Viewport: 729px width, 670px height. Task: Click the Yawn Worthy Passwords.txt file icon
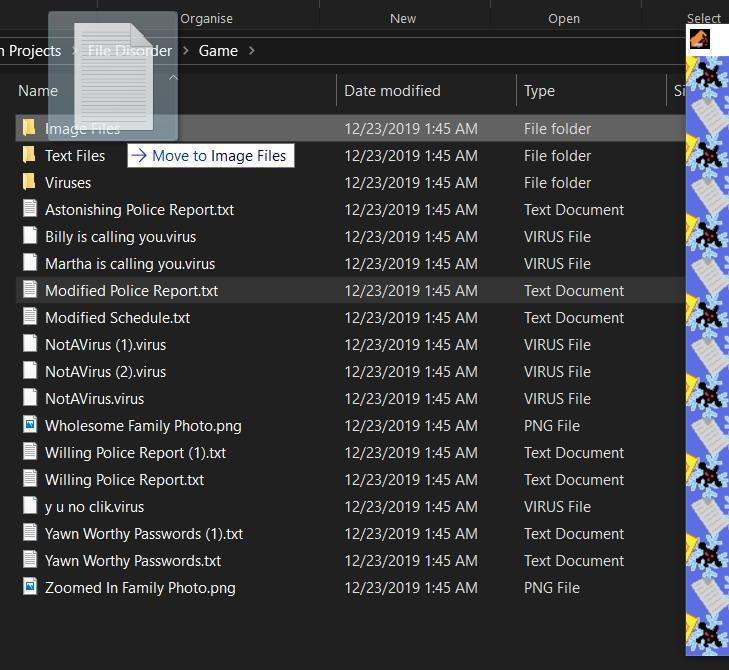(30, 559)
